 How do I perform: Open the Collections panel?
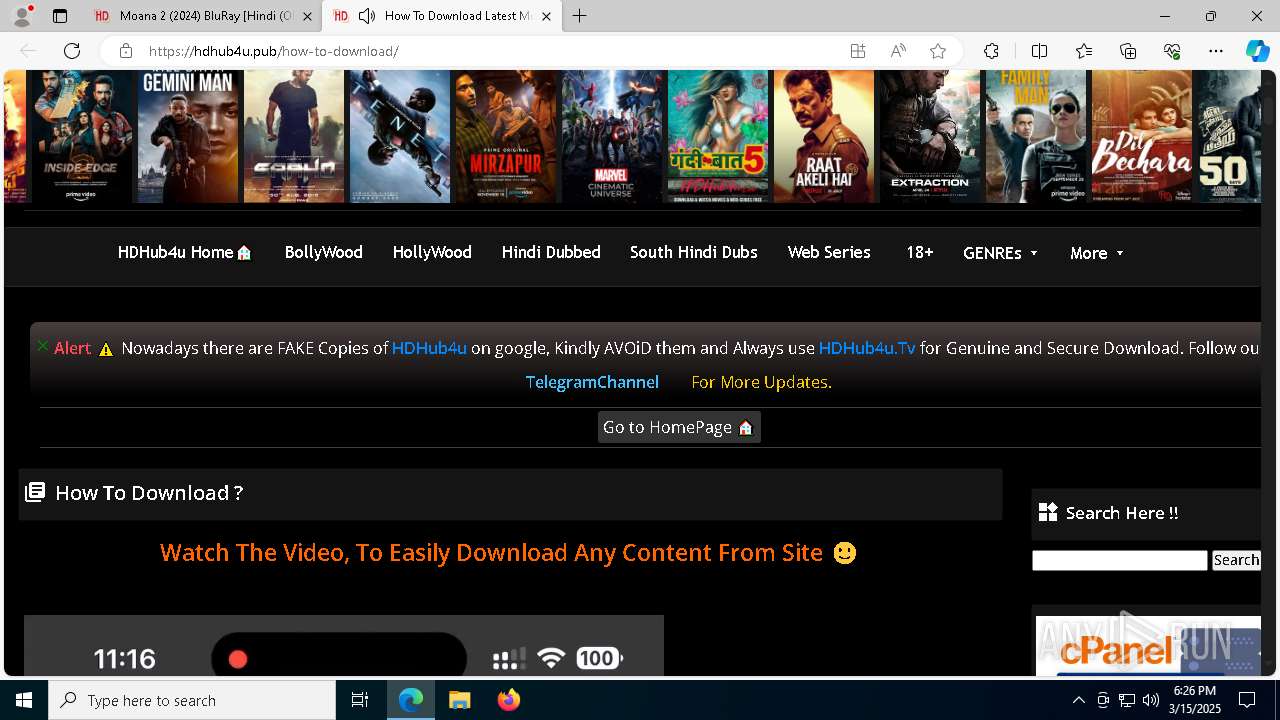click(x=1128, y=51)
